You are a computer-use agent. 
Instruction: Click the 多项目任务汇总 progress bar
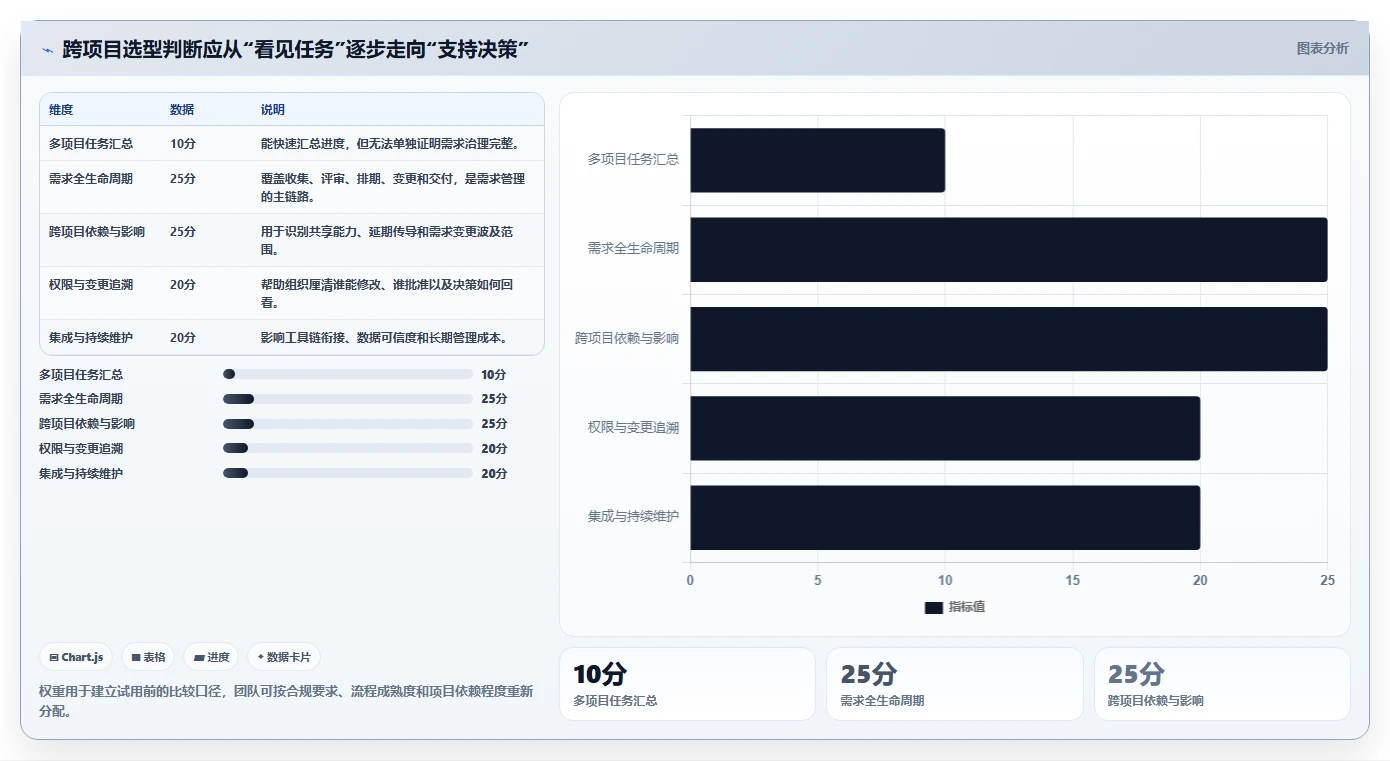[348, 374]
